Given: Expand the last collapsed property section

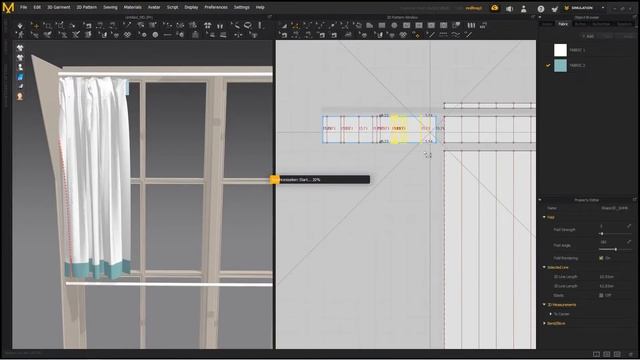Looking at the screenshot, I should (x=544, y=323).
